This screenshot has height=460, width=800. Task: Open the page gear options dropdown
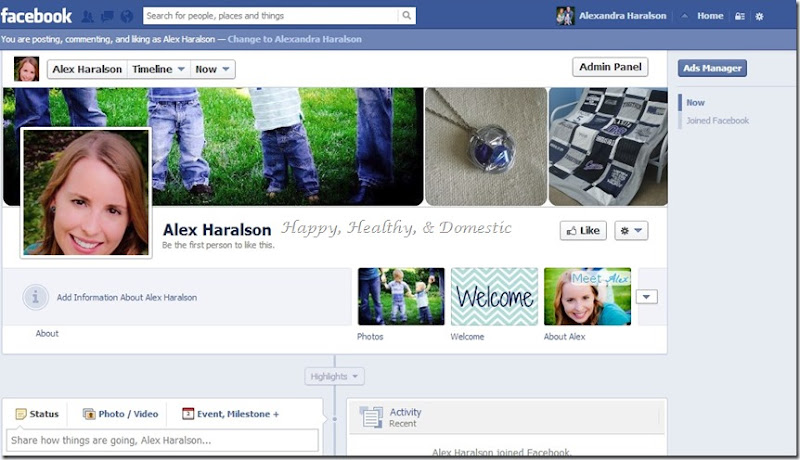[631, 231]
